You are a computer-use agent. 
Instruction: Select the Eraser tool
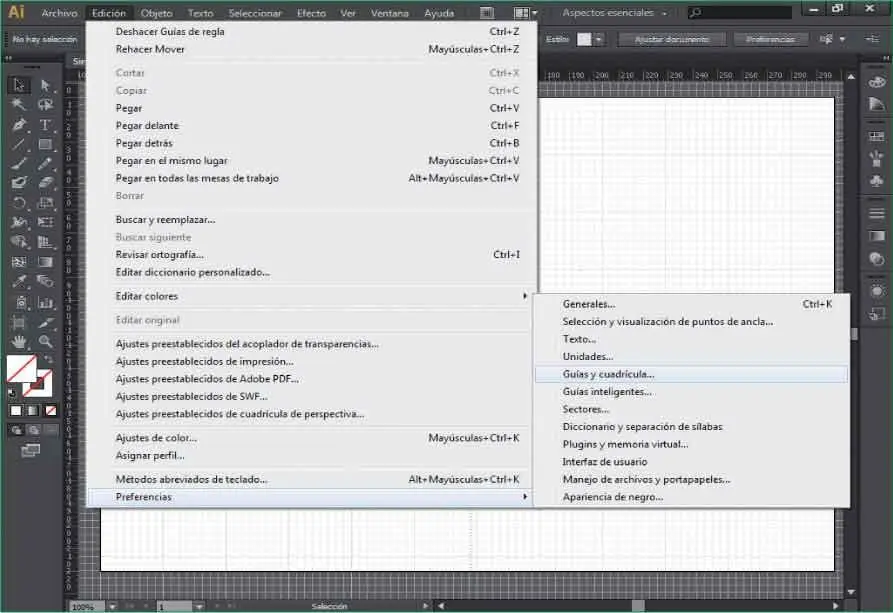tap(46, 183)
